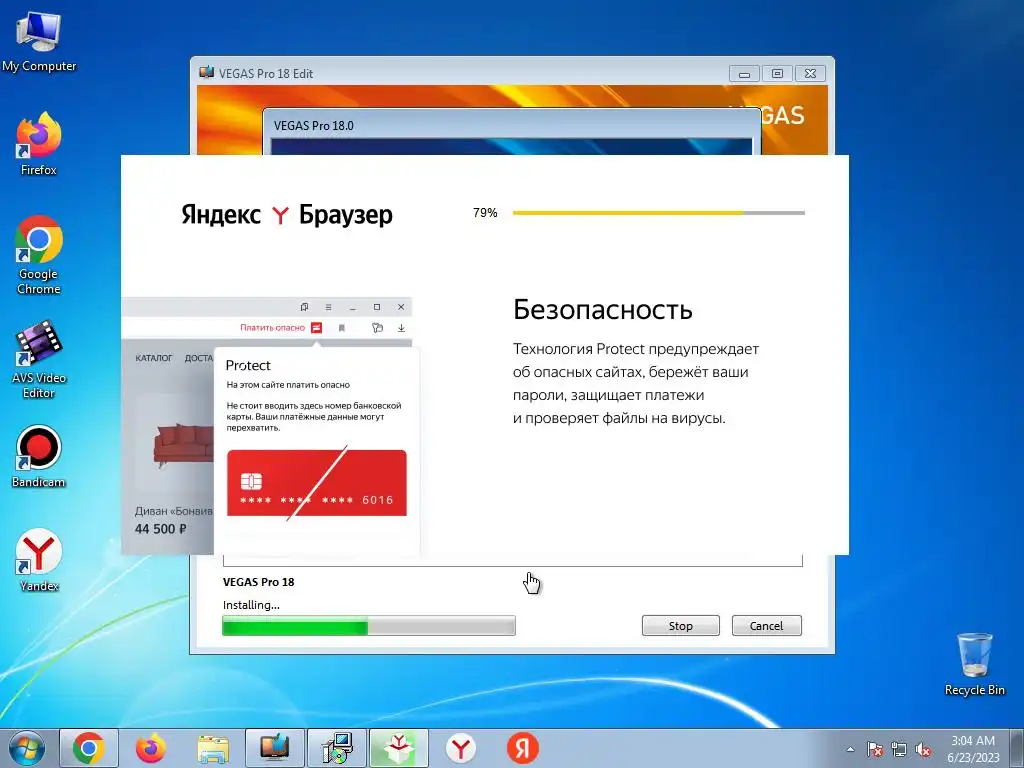1024x768 pixels.
Task: Switch to Firefox in the taskbar
Action: [x=151, y=748]
